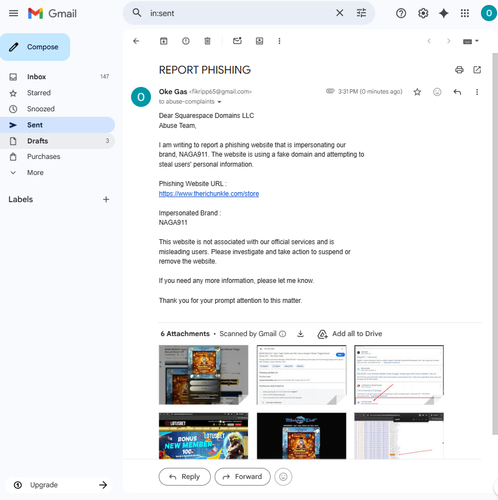
Task: Click the Move to inbox icon
Action: pos(259,41)
